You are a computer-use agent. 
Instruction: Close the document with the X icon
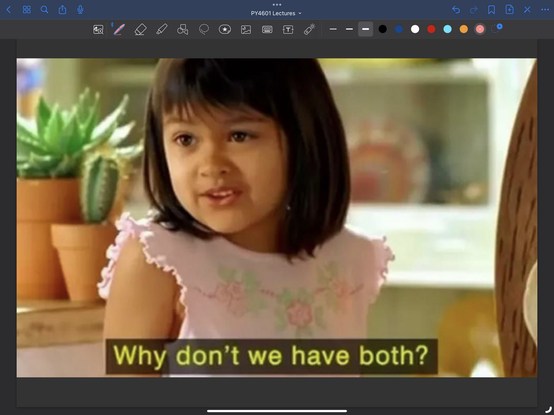point(527,10)
